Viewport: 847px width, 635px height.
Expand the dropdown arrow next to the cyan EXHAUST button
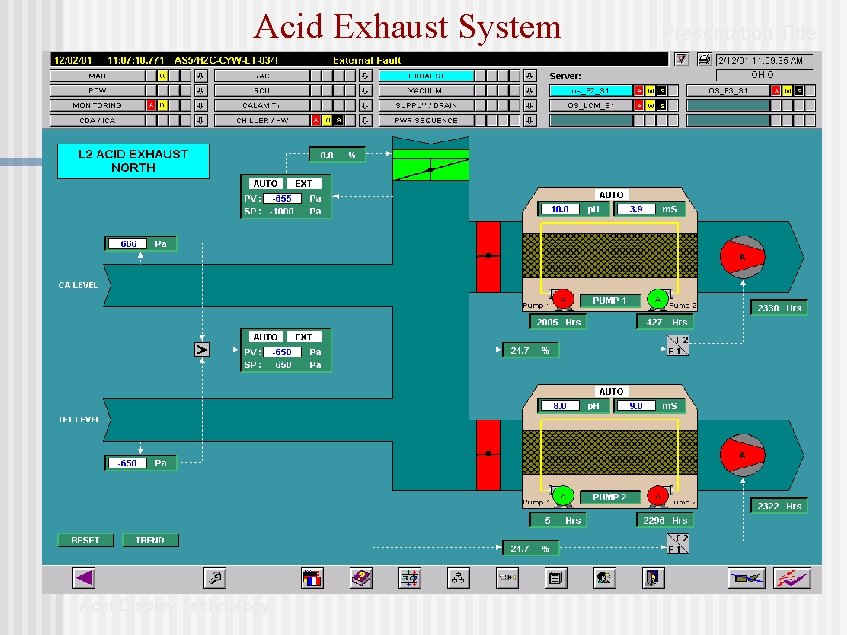click(x=529, y=76)
